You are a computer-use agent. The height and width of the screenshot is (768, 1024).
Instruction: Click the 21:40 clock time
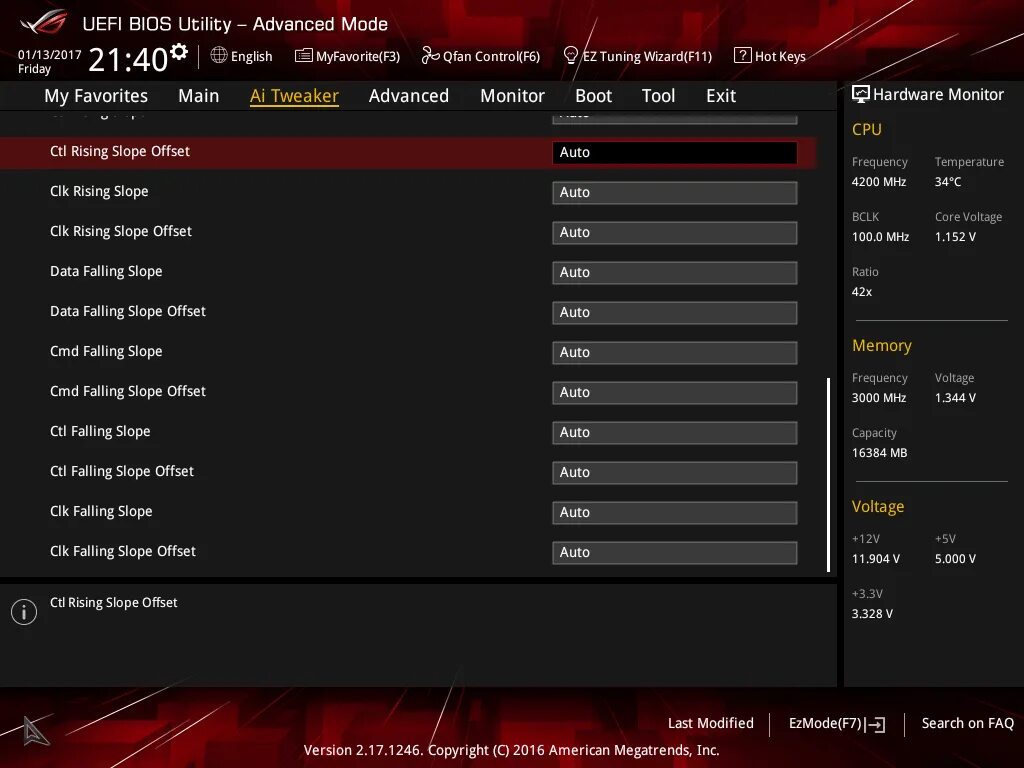pos(128,59)
